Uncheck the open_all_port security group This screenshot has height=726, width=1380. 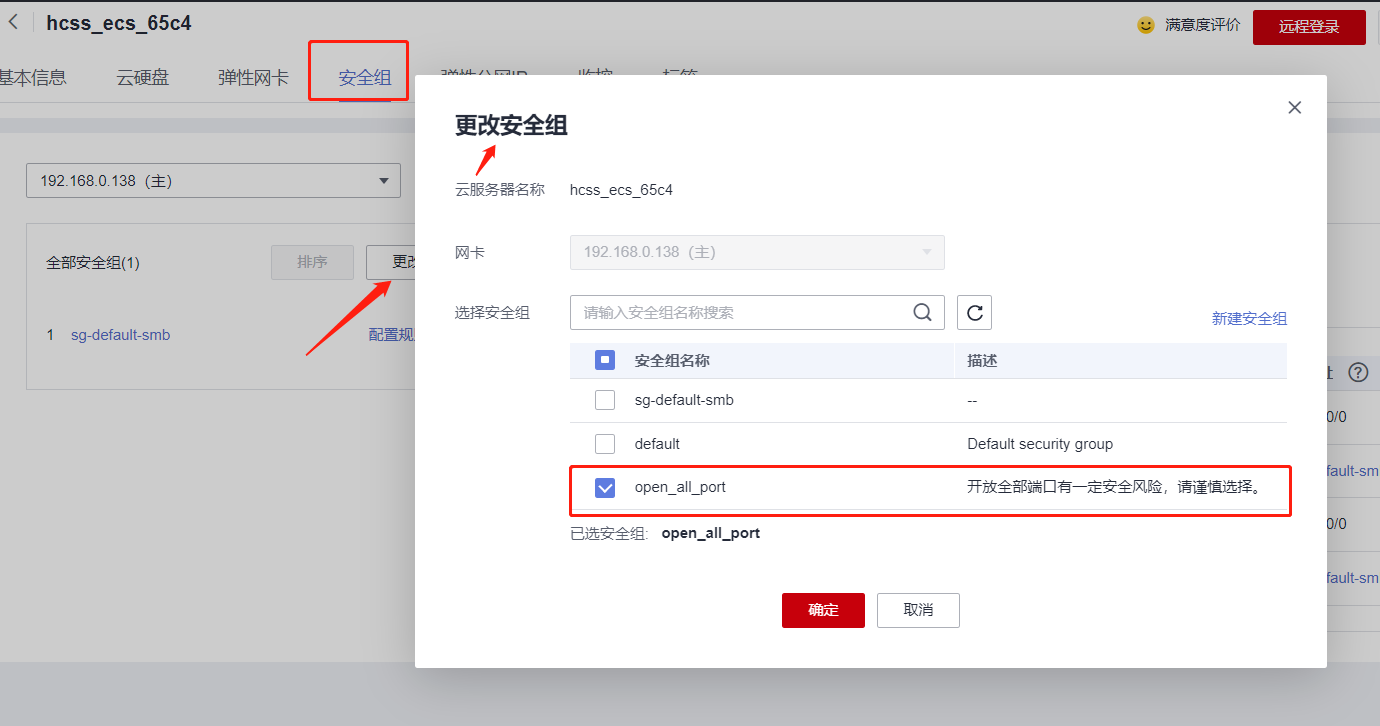click(605, 487)
